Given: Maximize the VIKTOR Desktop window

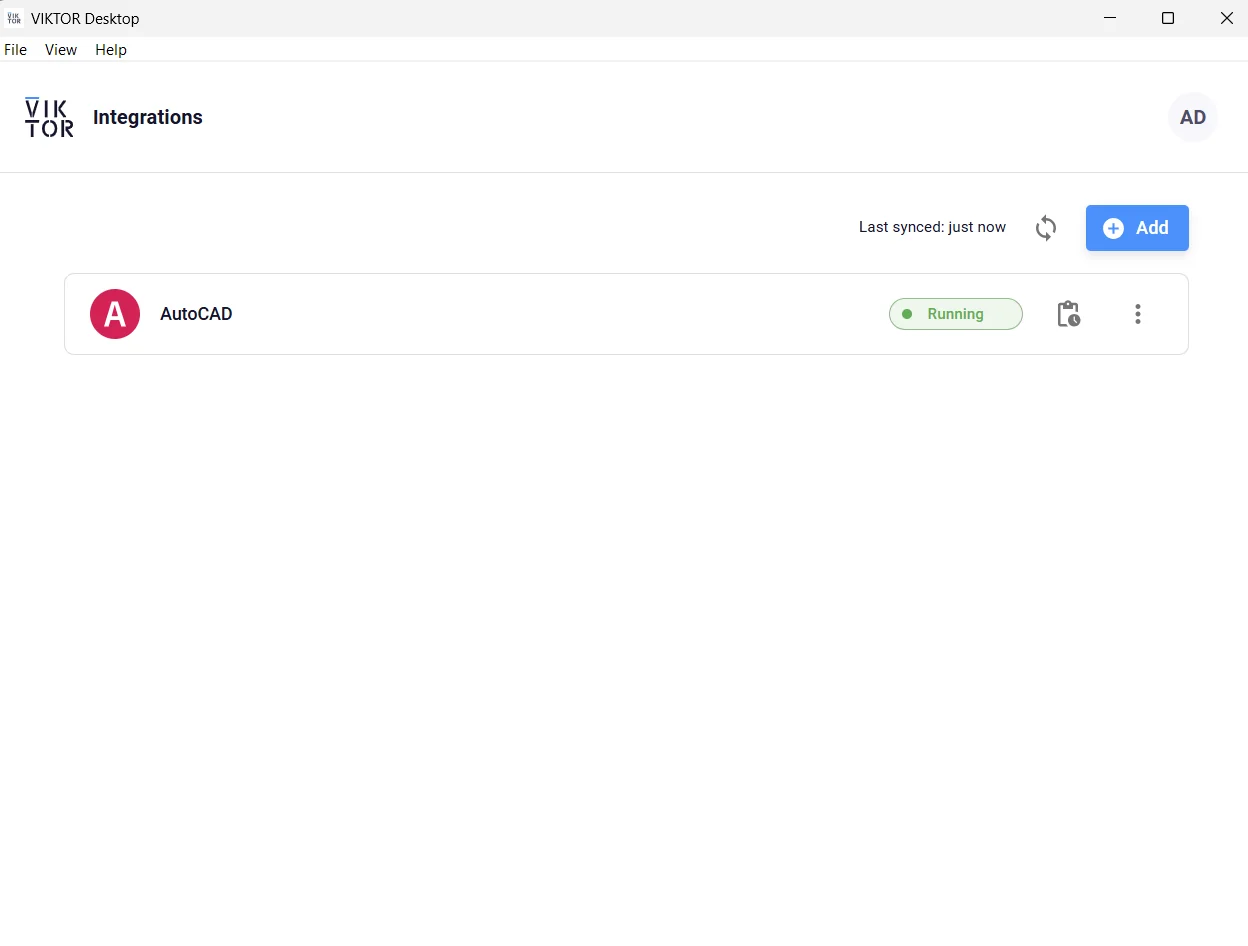Looking at the screenshot, I should coord(1168,18).
